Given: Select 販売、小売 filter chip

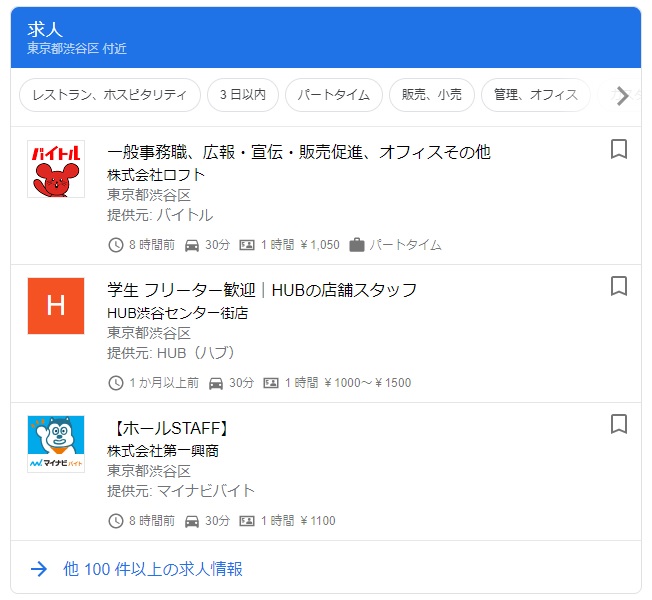Looking at the screenshot, I should 432,95.
